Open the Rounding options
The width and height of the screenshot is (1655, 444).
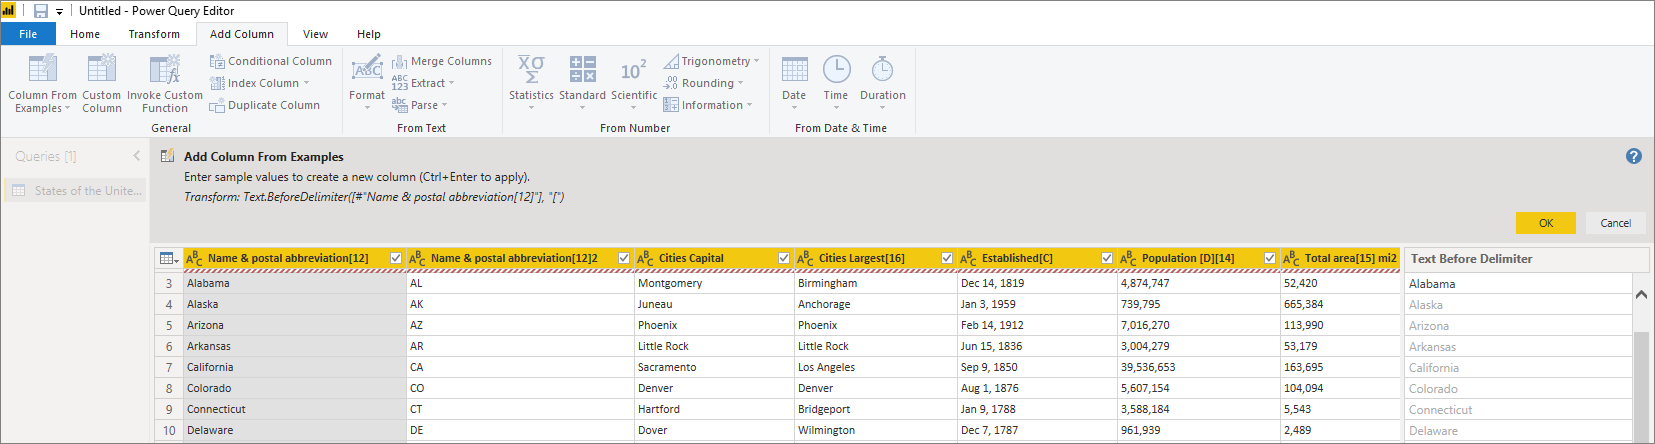pos(704,83)
